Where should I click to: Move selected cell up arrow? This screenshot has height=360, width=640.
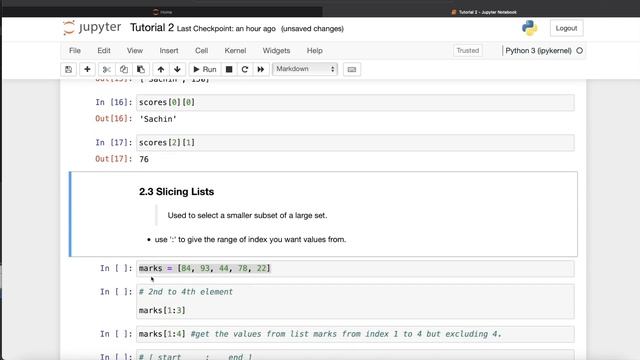161,69
